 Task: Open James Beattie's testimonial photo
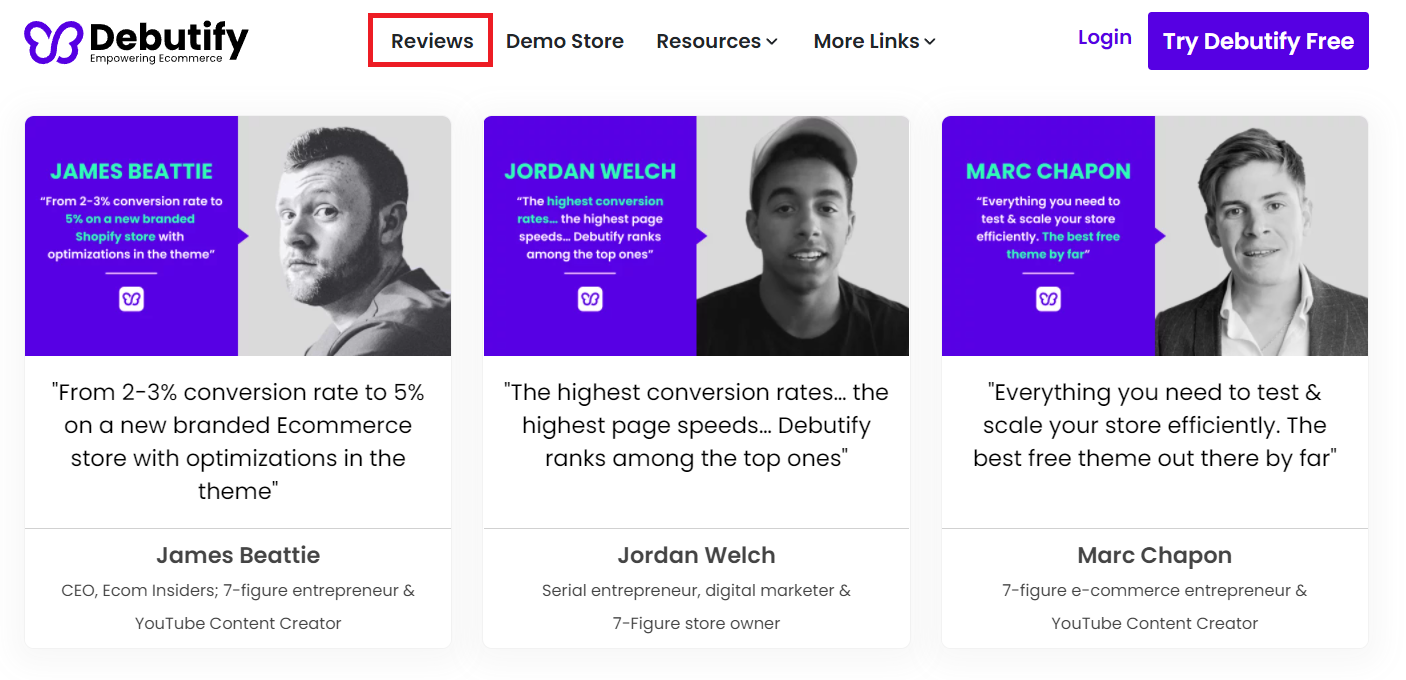point(344,236)
